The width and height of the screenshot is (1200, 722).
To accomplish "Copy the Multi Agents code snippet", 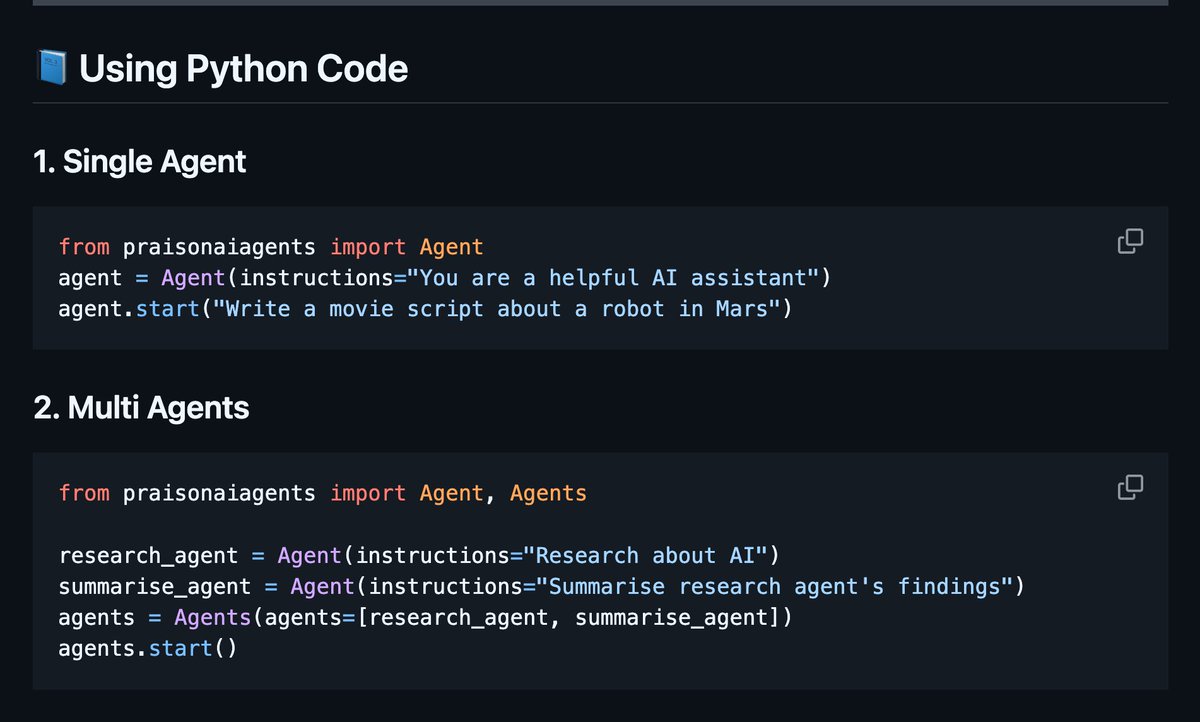I will click(1130, 487).
